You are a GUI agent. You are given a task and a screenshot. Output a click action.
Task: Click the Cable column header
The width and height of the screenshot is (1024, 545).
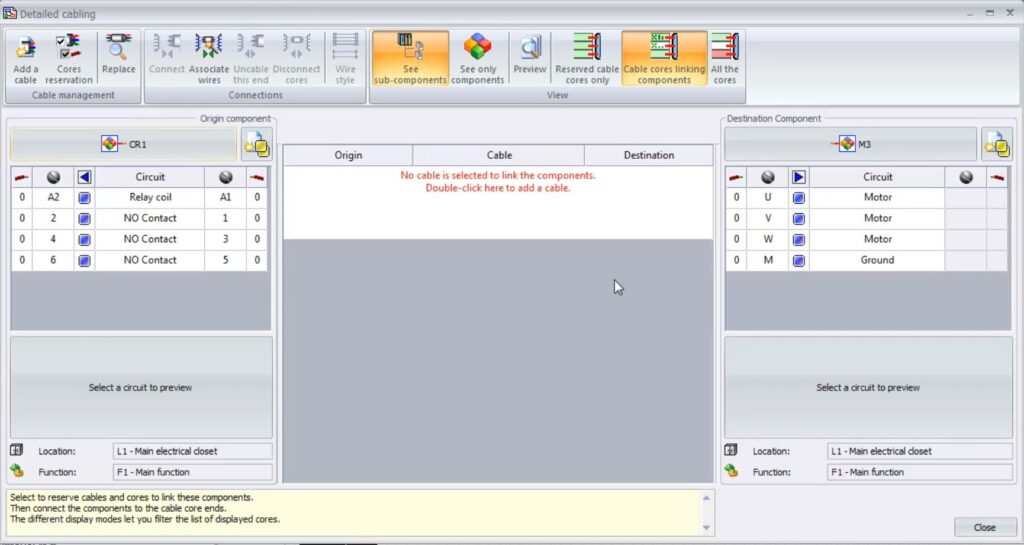(x=499, y=155)
